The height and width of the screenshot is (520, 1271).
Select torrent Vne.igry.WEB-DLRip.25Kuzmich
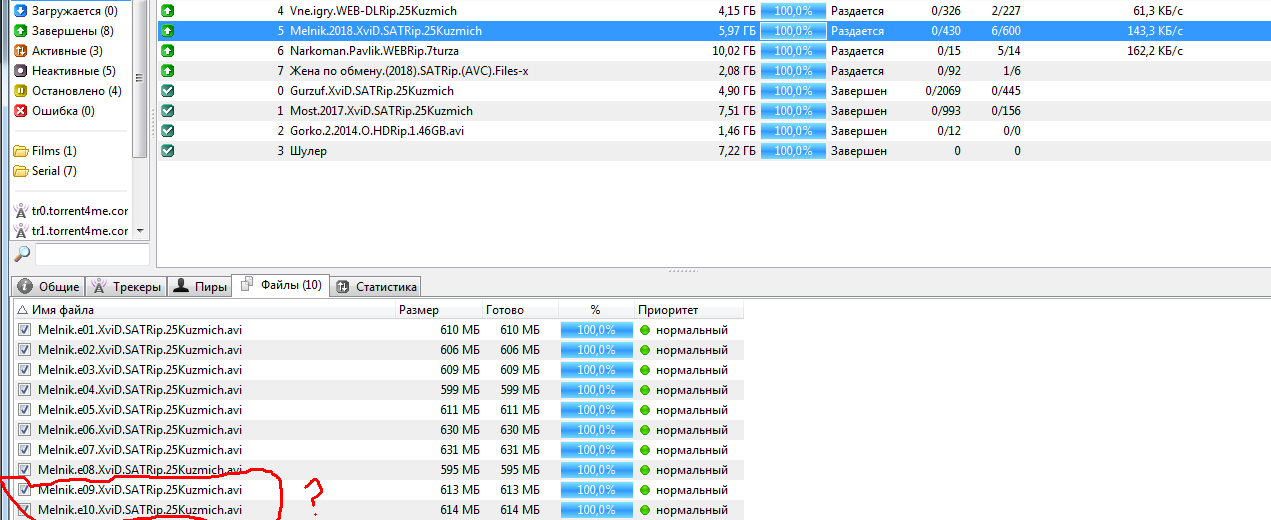click(x=713, y=11)
